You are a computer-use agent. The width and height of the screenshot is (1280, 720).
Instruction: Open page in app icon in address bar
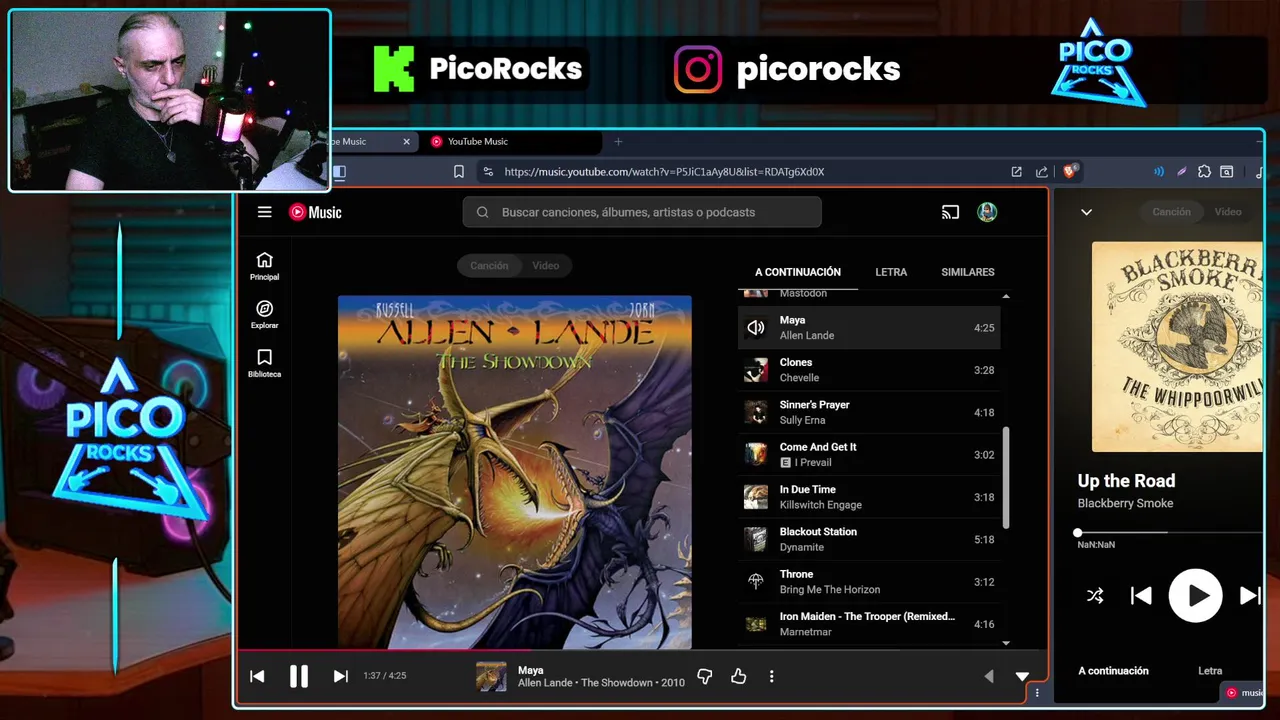1016,172
